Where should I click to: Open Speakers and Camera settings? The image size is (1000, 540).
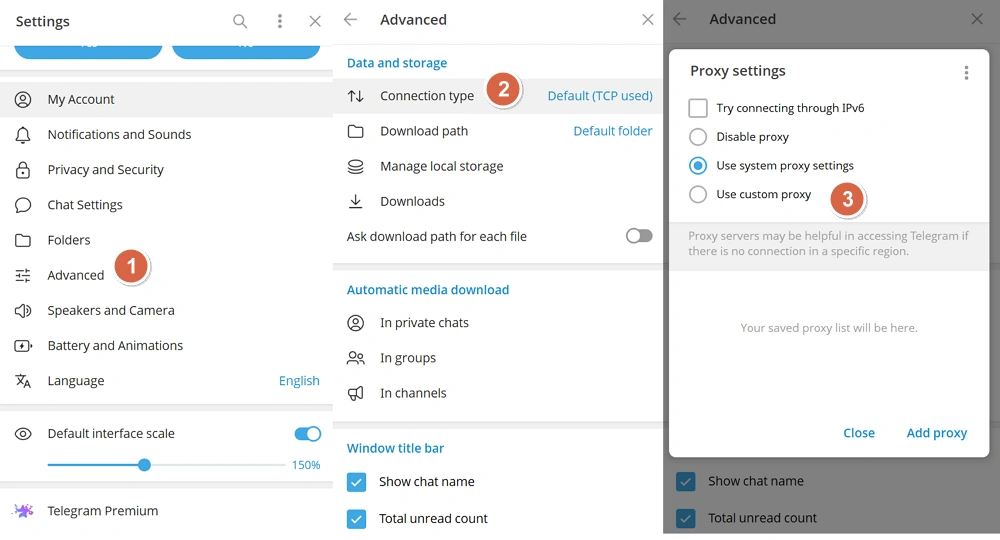166,310
